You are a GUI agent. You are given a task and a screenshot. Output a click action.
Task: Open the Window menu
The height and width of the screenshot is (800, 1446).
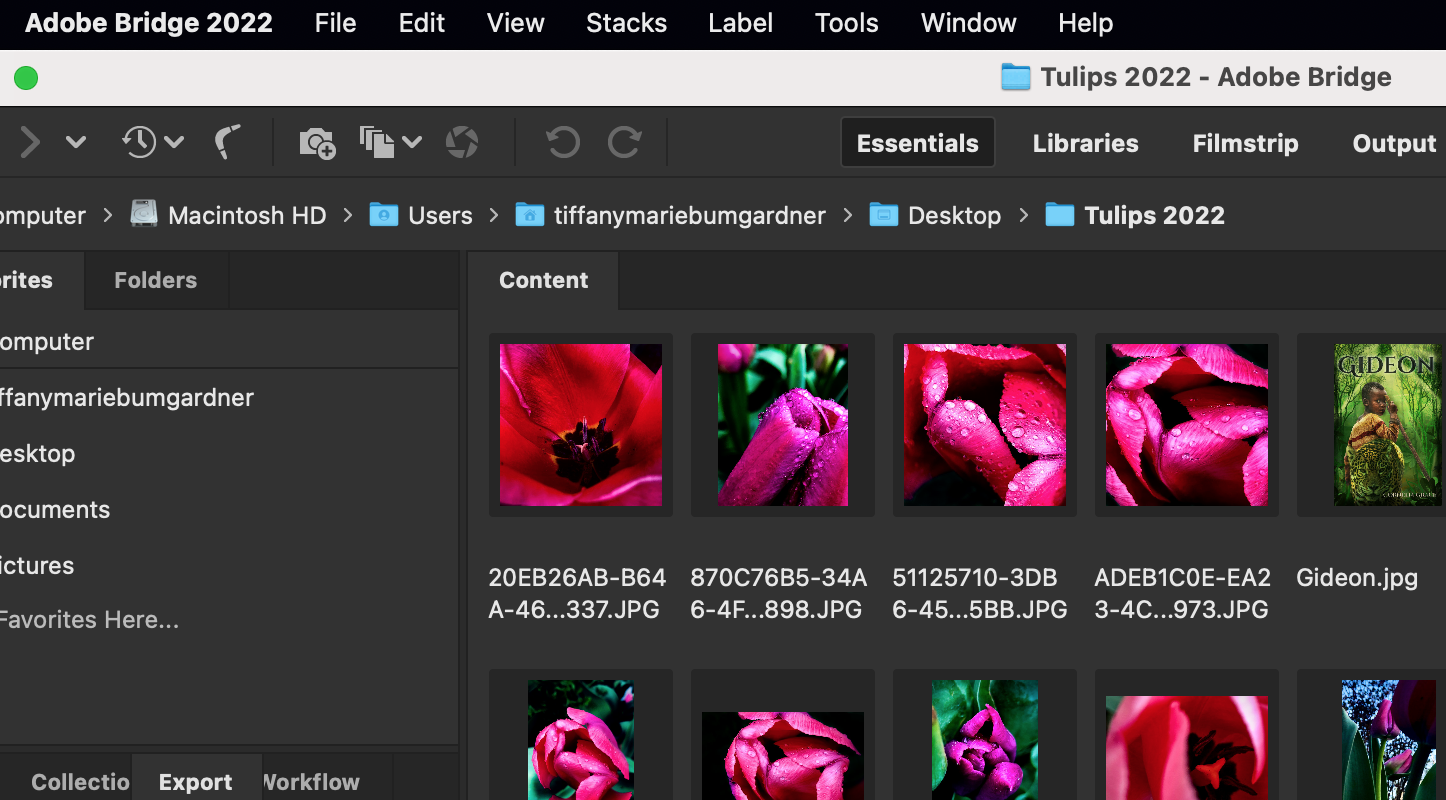point(969,23)
